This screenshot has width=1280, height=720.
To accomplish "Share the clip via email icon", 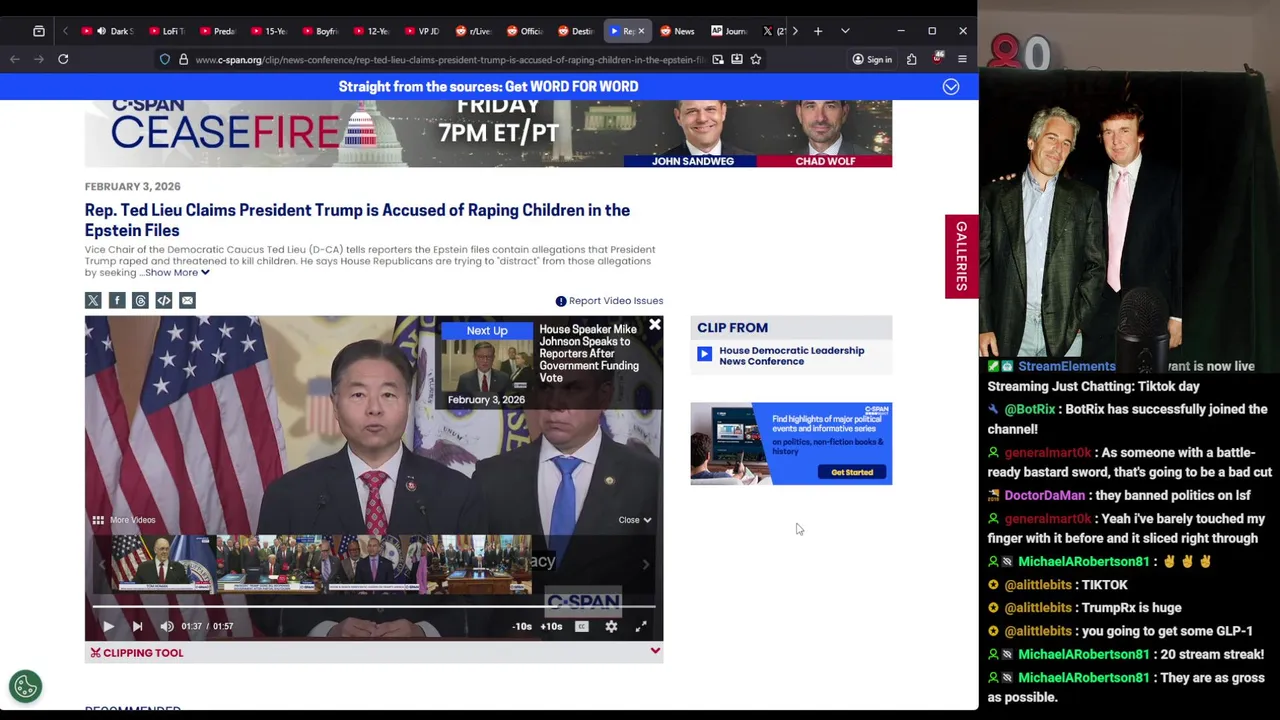I will [x=187, y=300].
